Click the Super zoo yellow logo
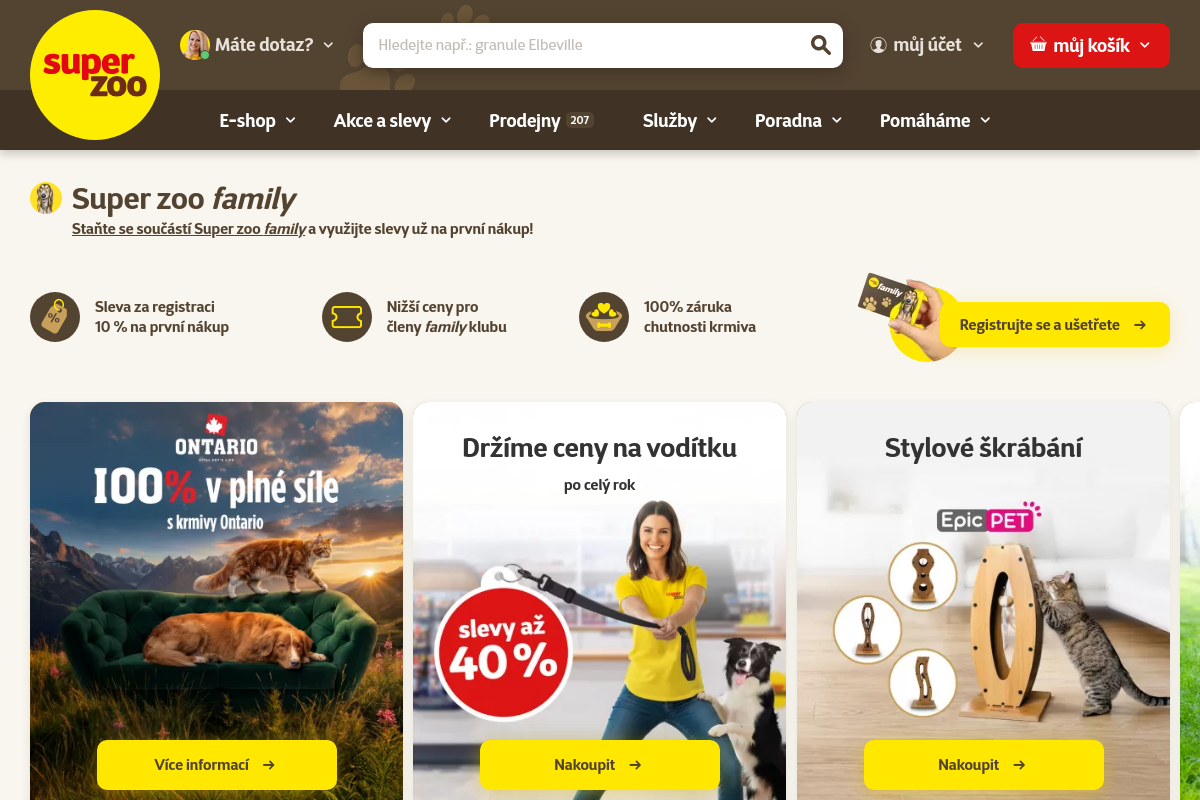Screen dimensions: 1200x800 (95, 75)
